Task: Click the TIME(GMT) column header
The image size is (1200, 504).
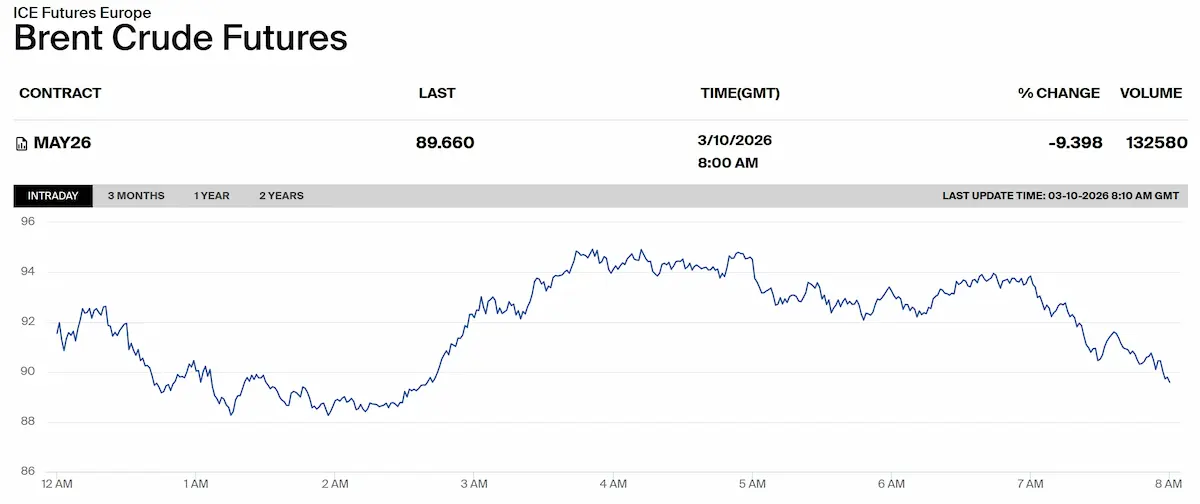Action: point(740,93)
